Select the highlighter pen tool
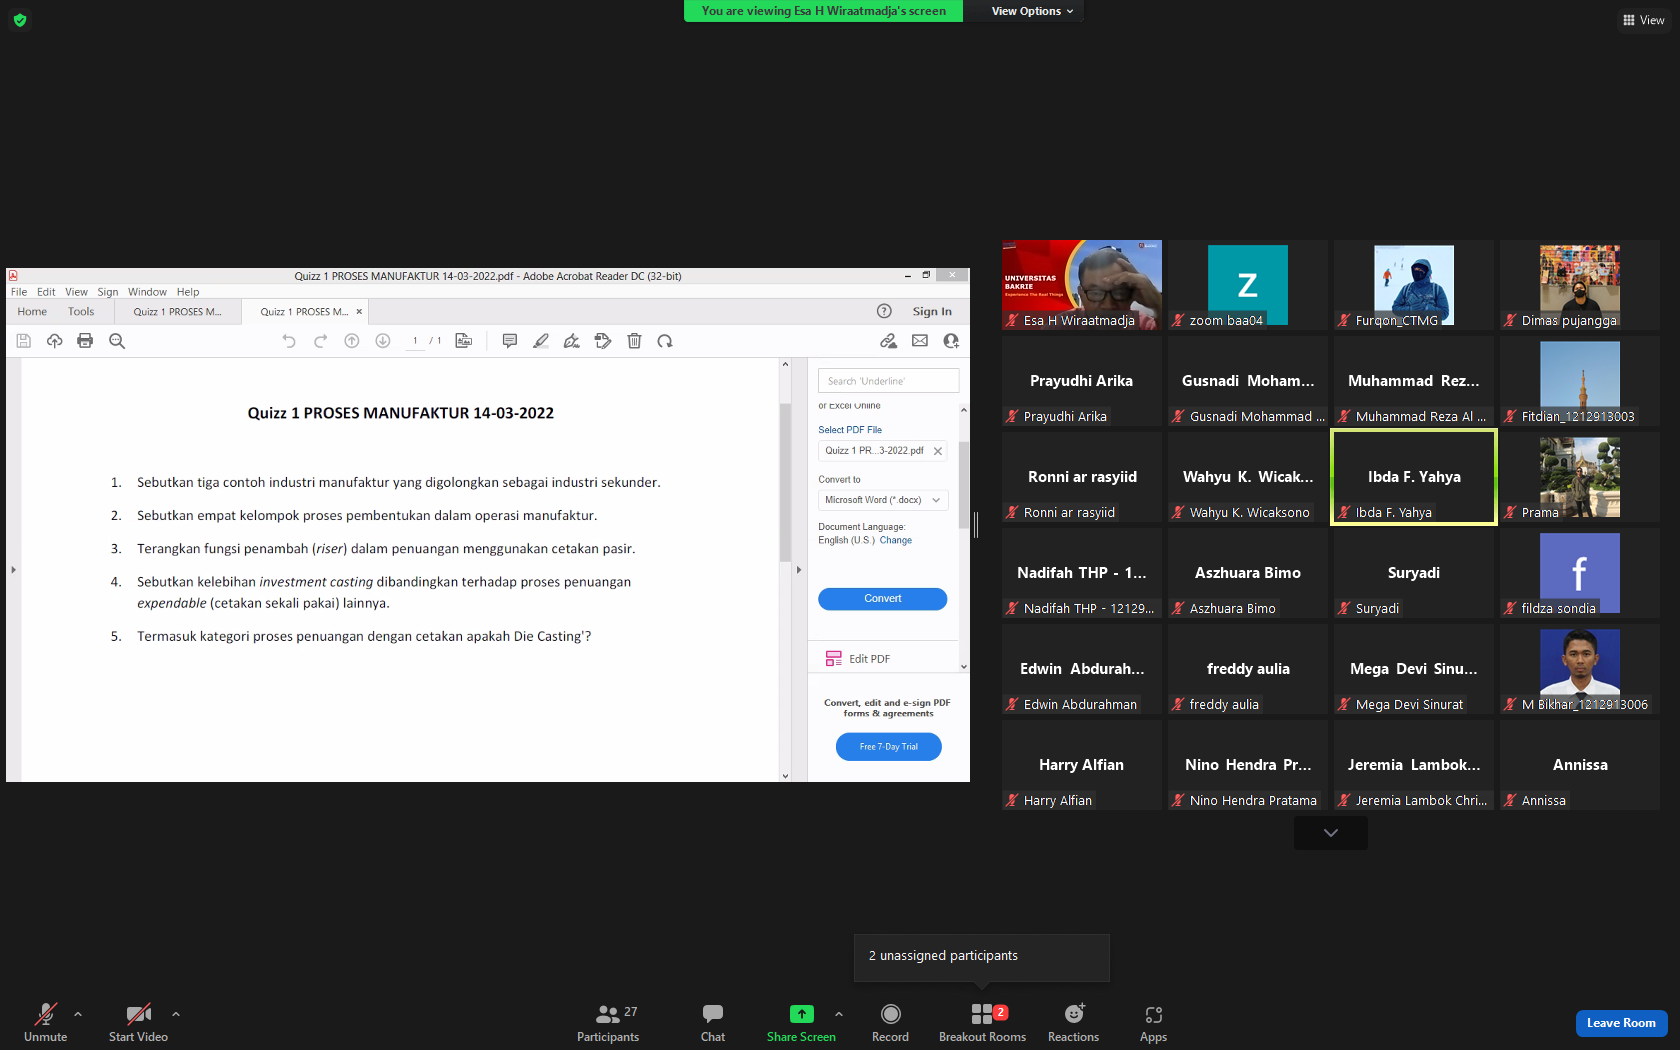 tap(541, 341)
